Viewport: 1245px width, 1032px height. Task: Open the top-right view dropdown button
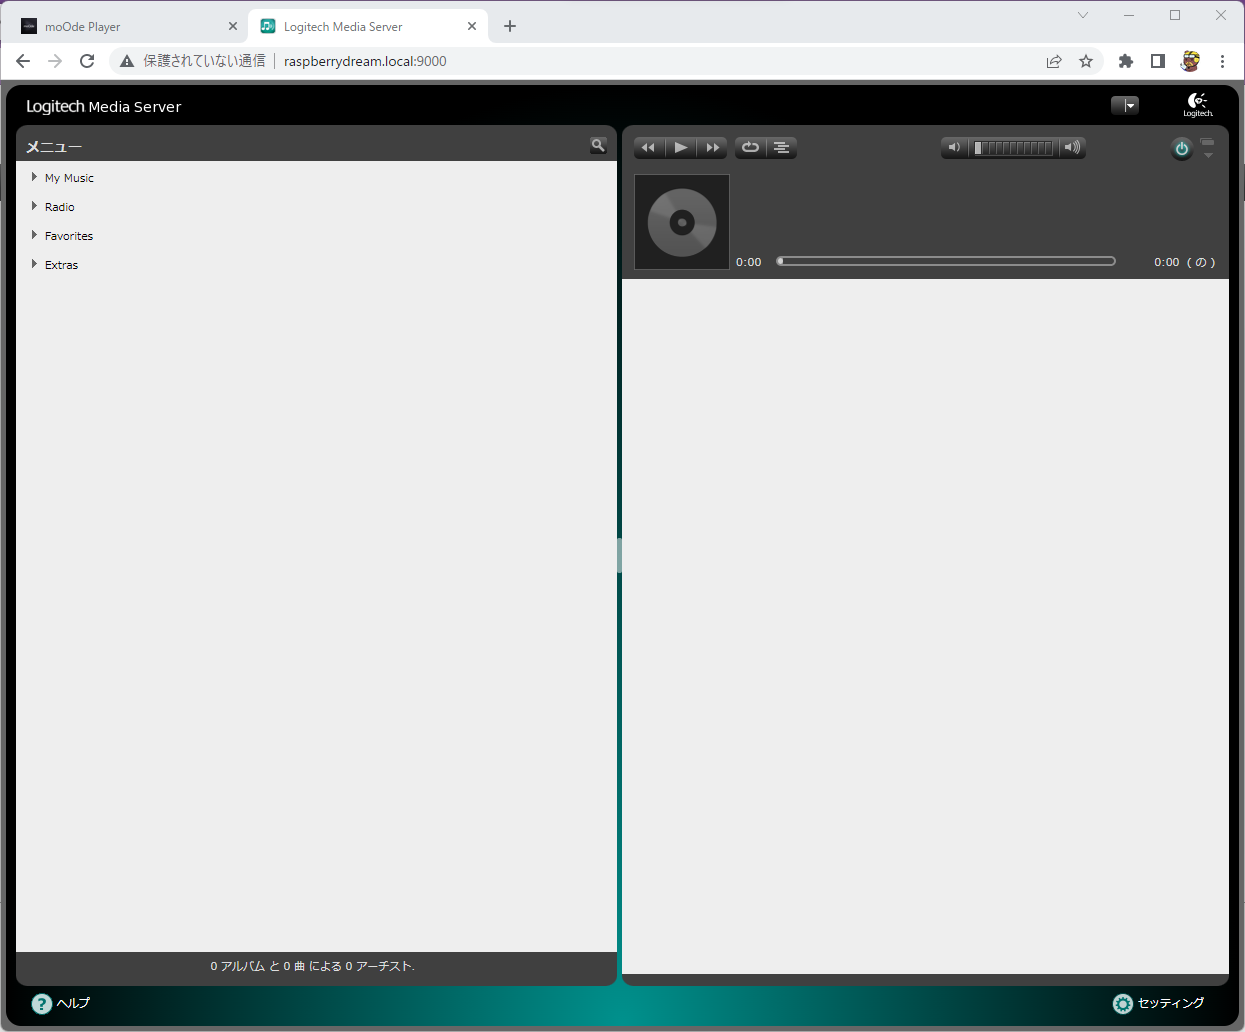pos(1125,105)
